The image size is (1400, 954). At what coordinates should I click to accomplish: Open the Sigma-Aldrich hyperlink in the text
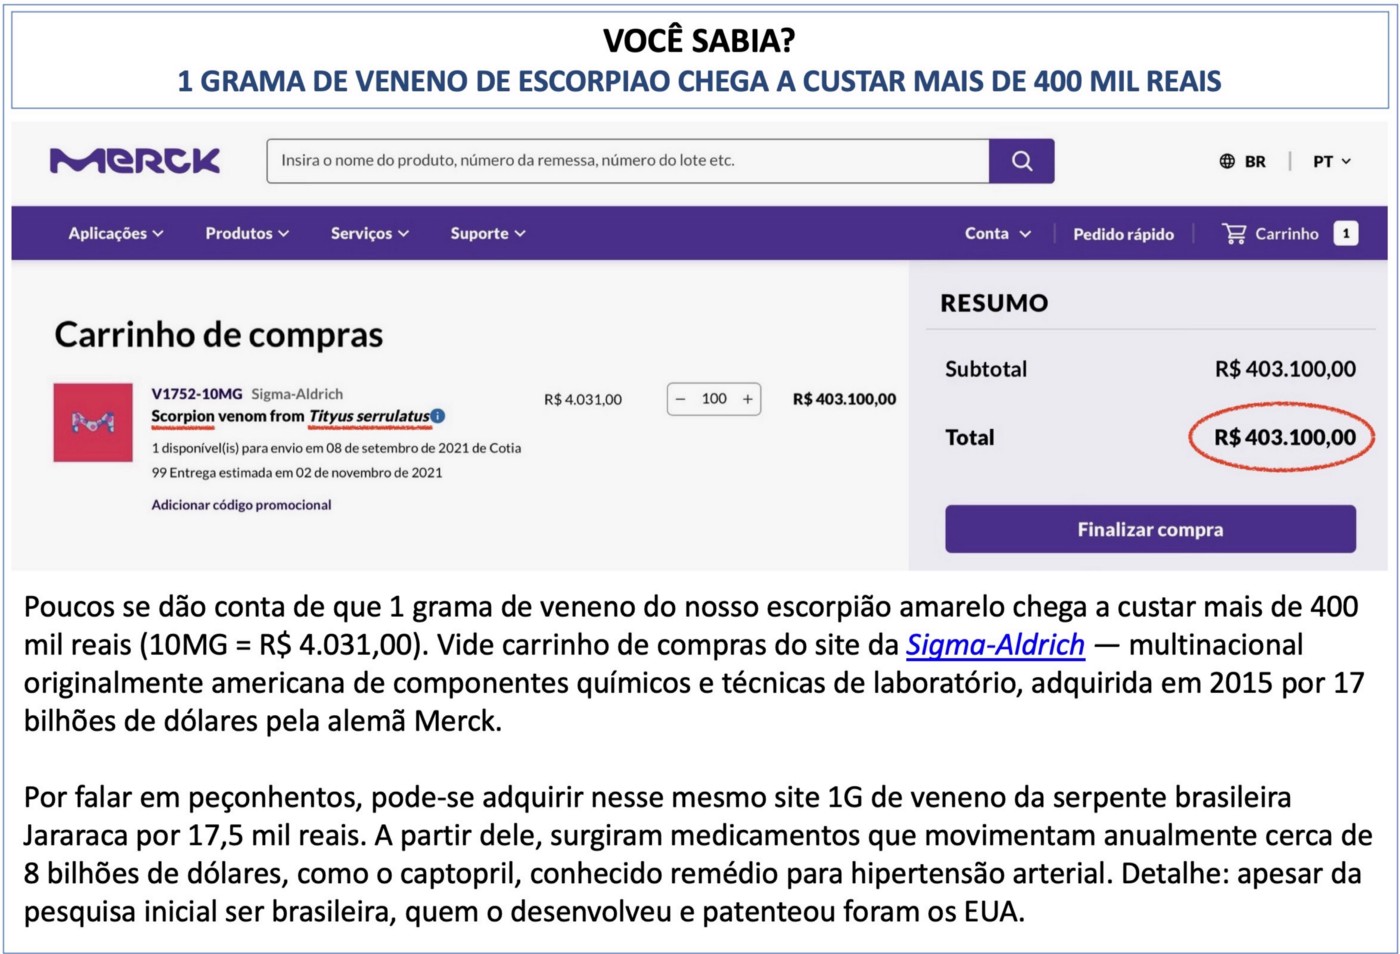pyautogui.click(x=995, y=645)
